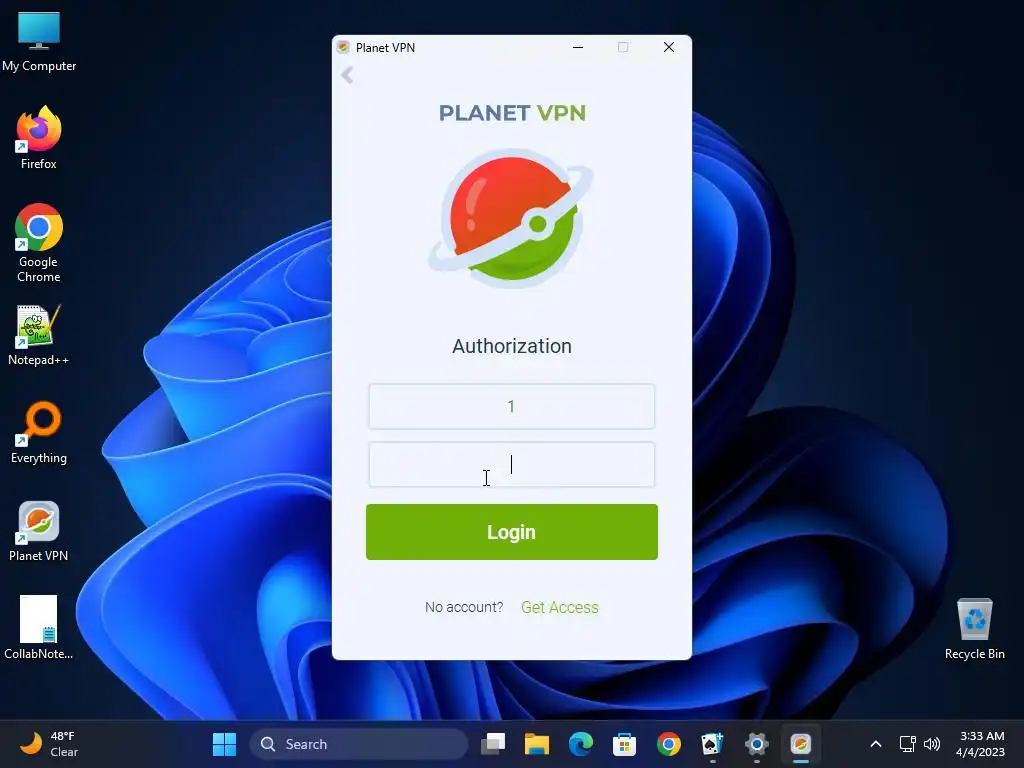Screen dimensions: 1024x768
Task: Open volume control in system tray
Action: pyautogui.click(x=932, y=744)
